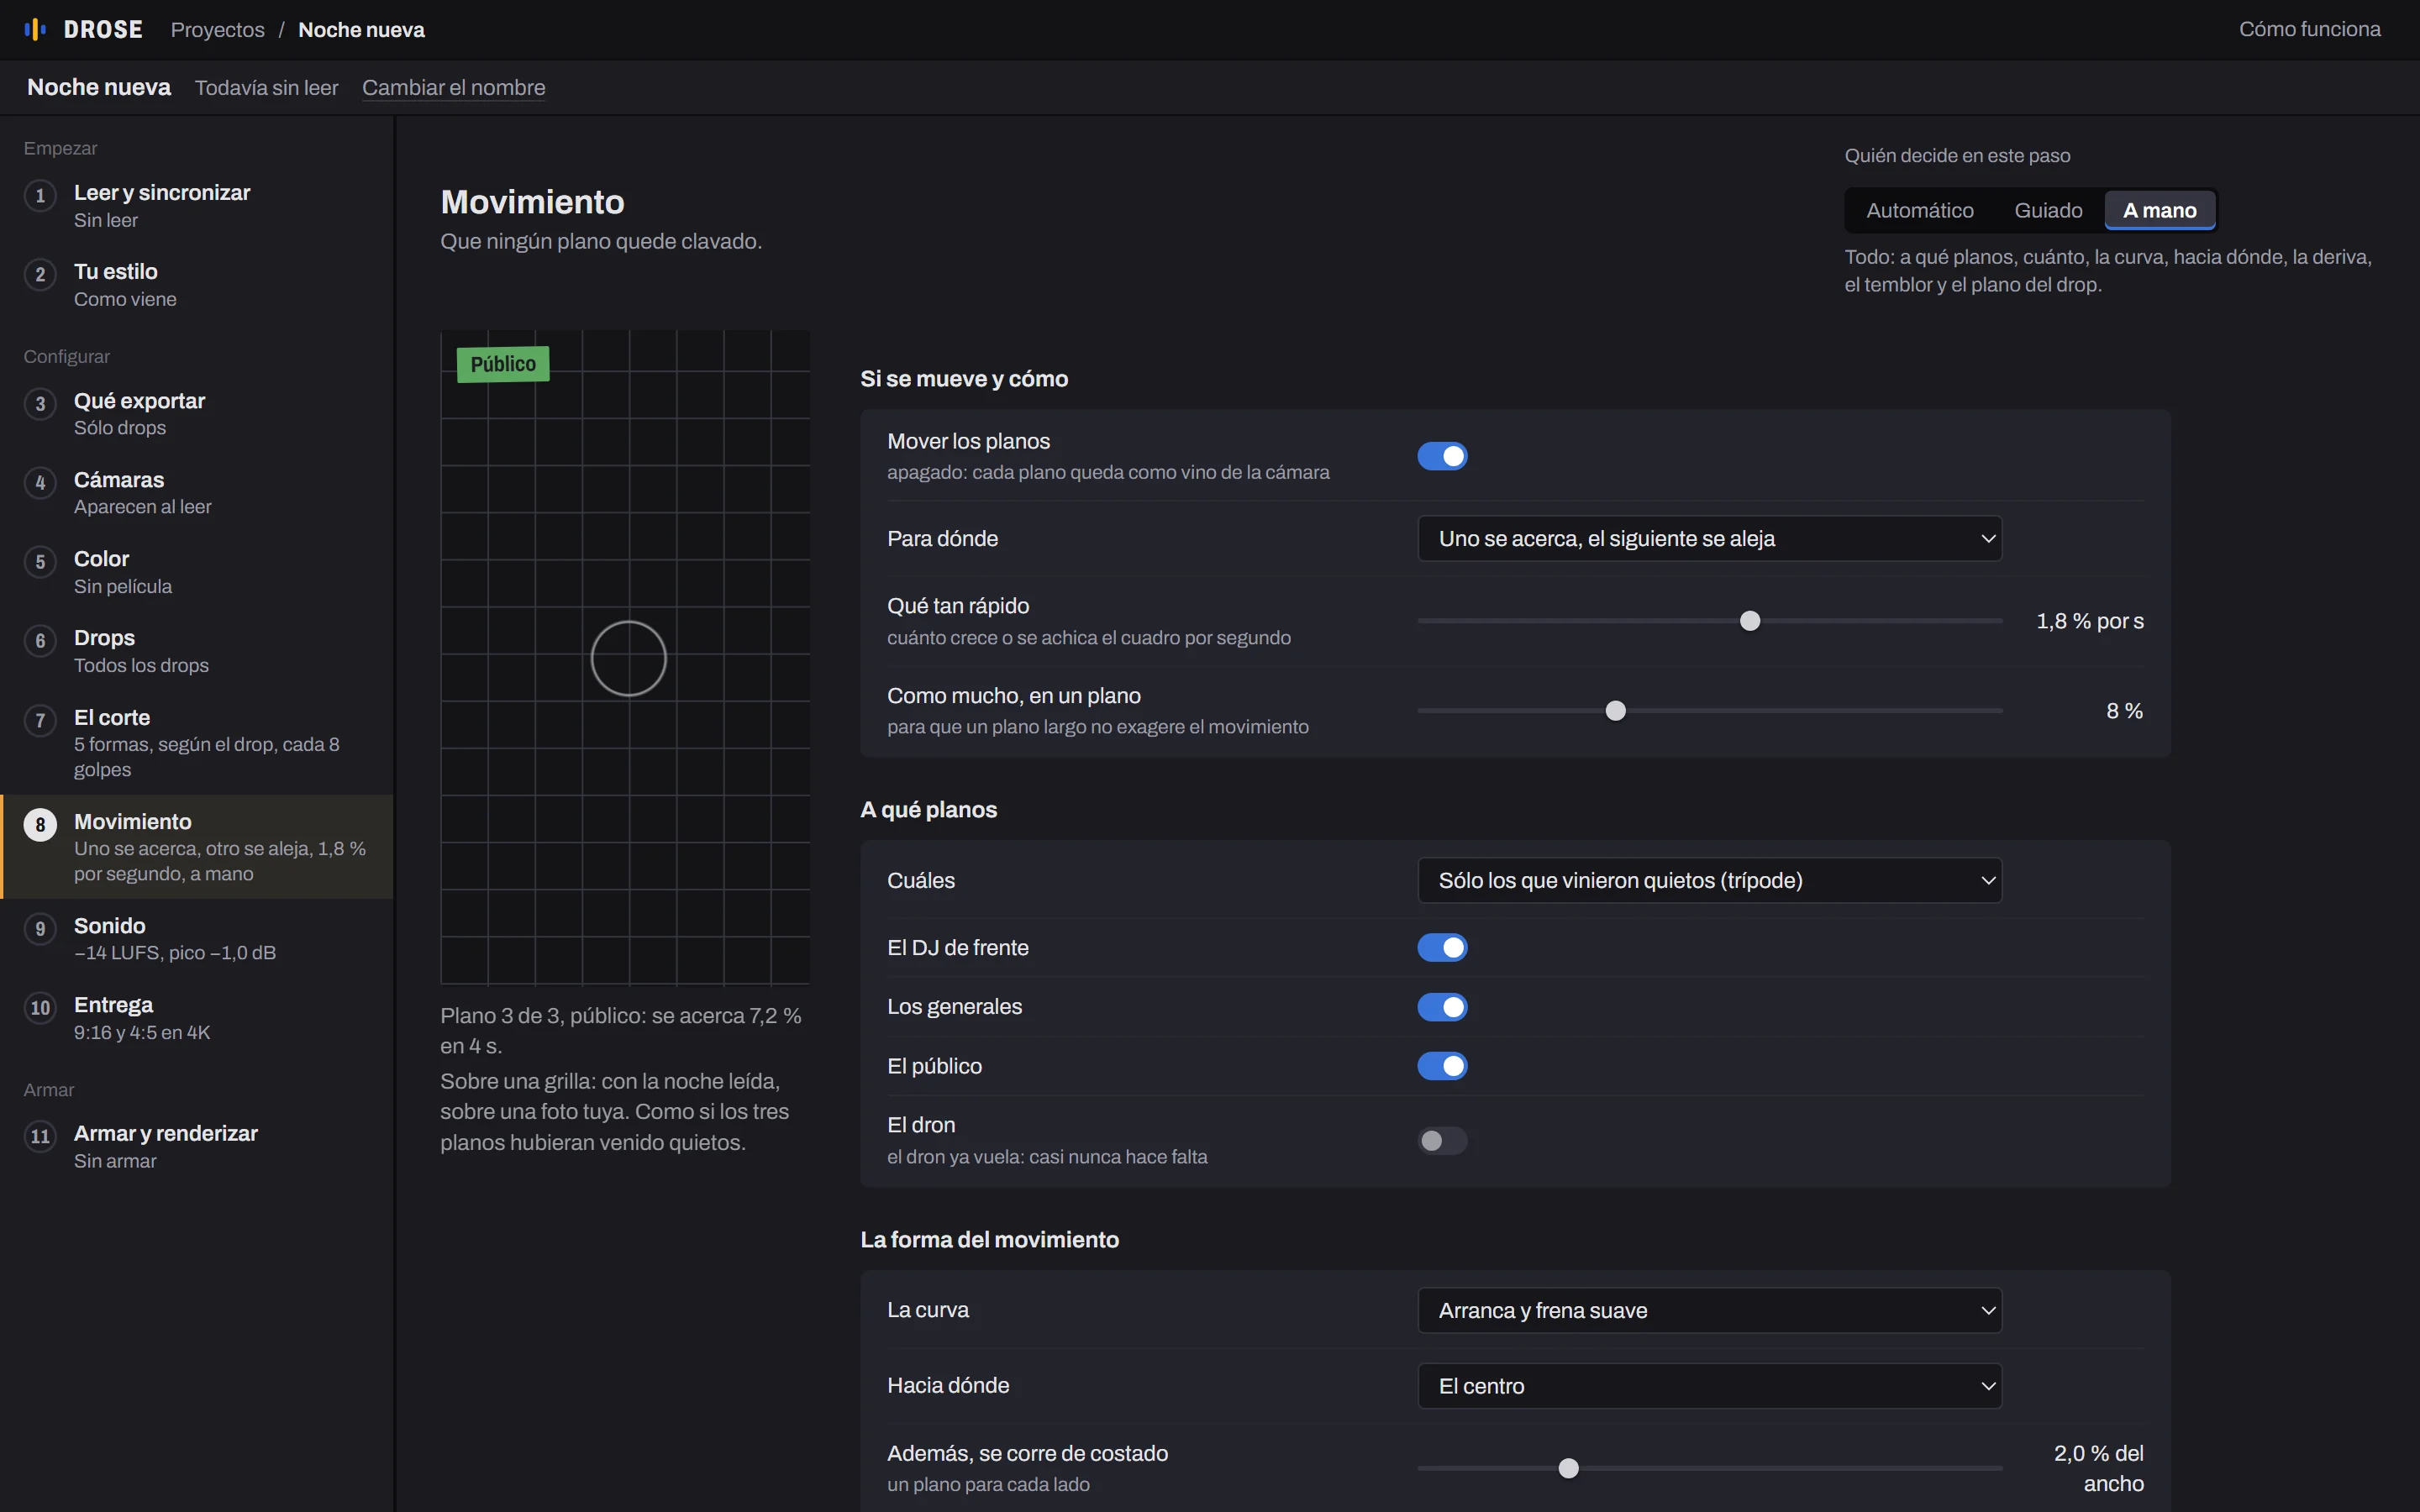Disable El DJ de frente switch

point(1442,947)
